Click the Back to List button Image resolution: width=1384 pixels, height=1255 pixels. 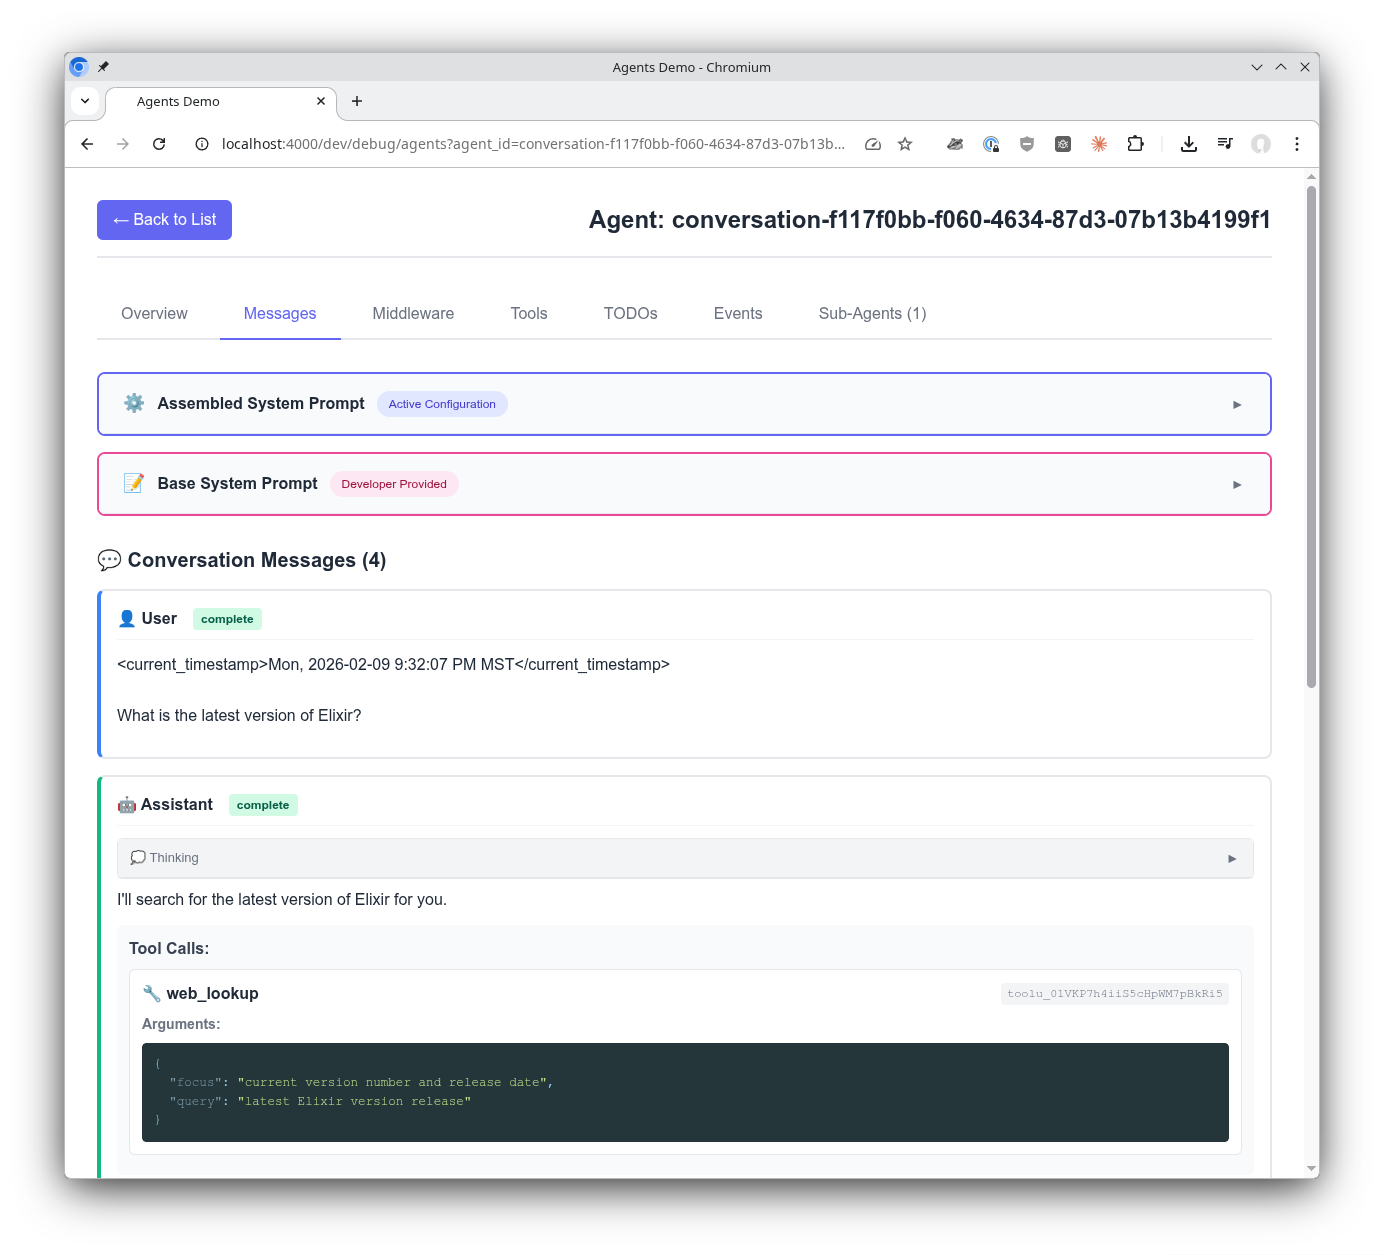tap(164, 220)
